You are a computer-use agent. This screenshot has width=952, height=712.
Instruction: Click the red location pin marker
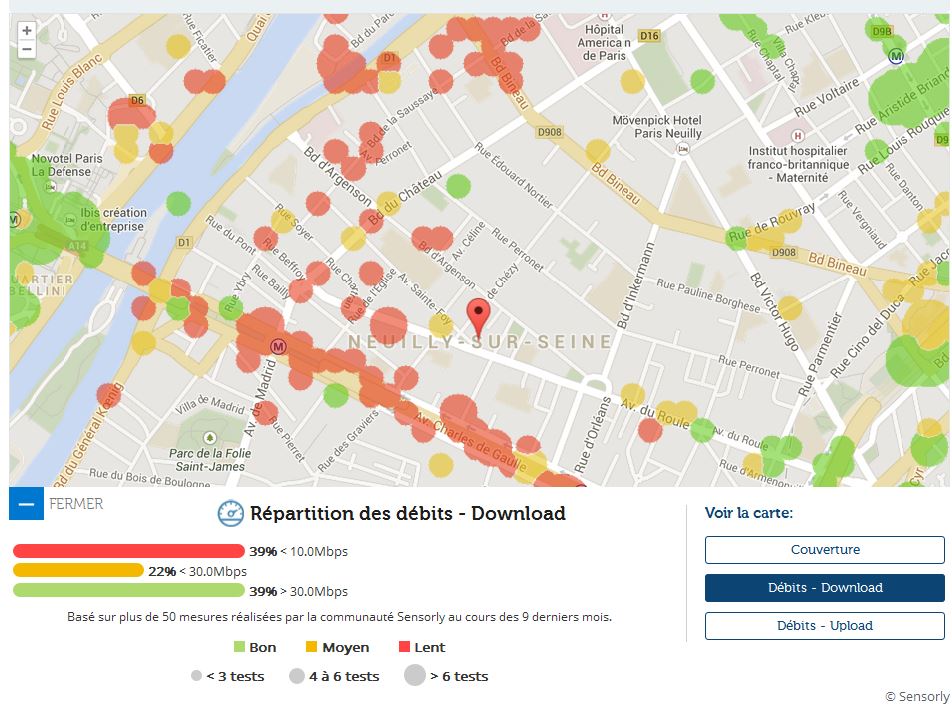479,316
